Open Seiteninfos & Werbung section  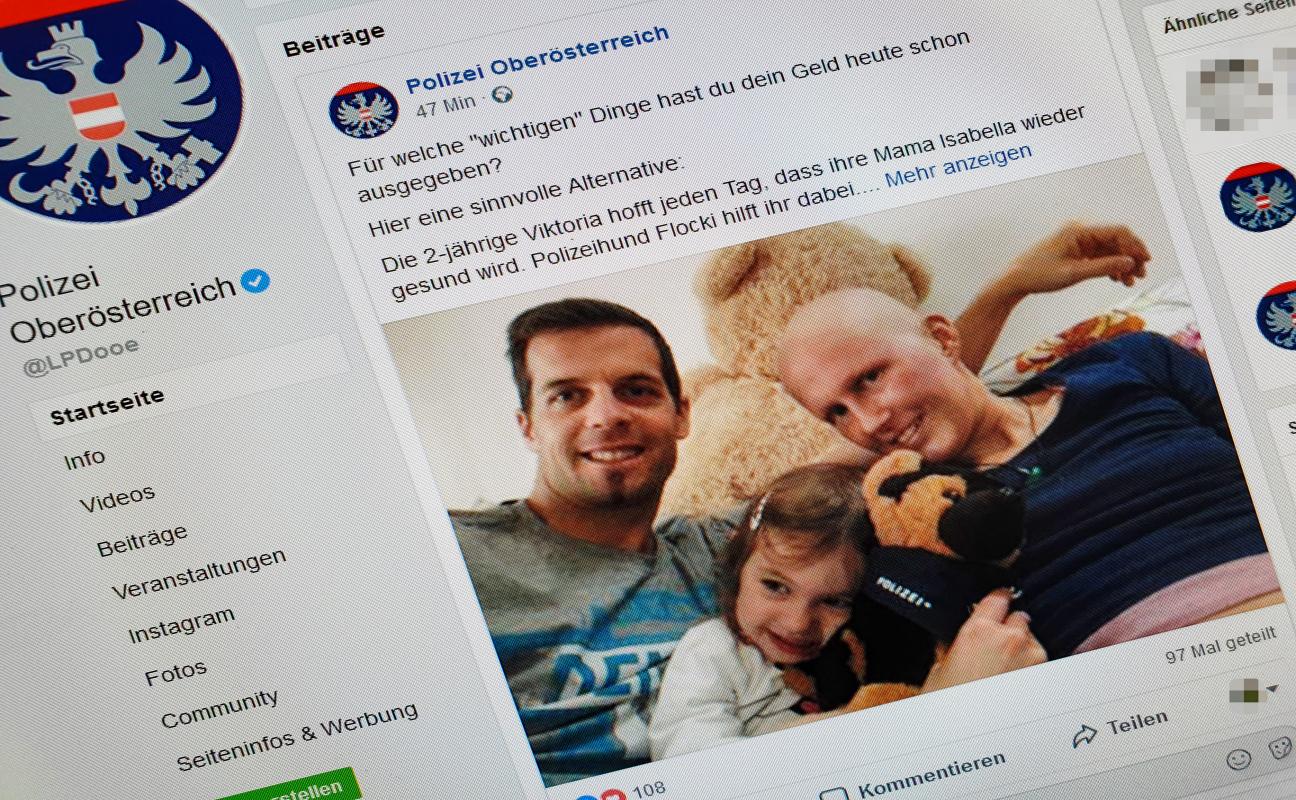pyautogui.click(x=297, y=736)
